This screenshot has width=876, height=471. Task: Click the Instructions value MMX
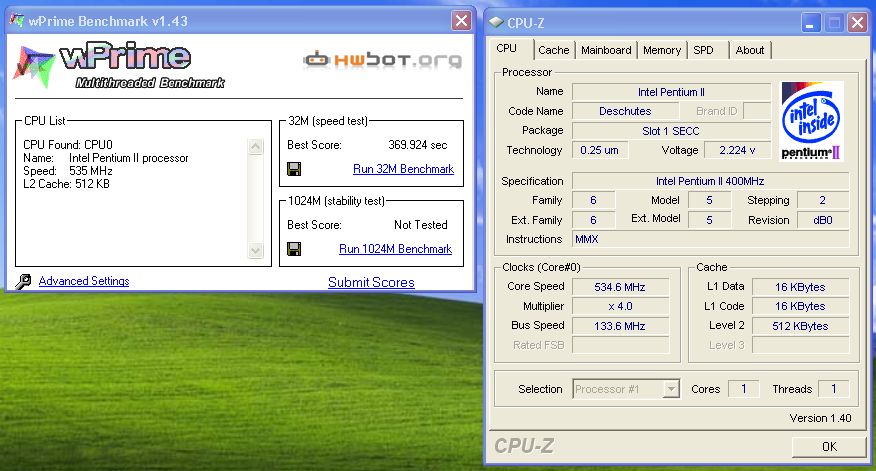(x=710, y=239)
